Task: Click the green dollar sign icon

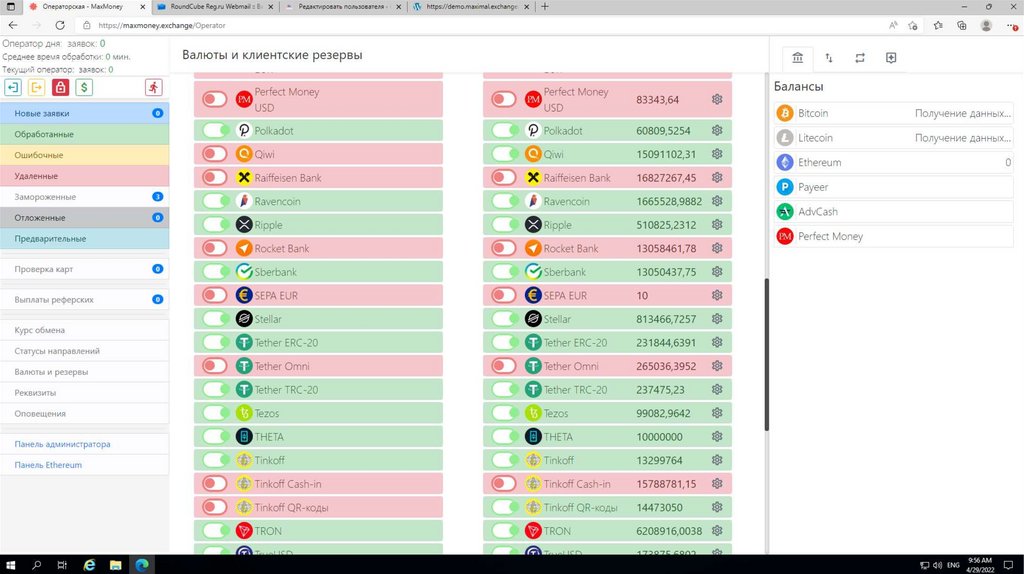Action: (84, 88)
